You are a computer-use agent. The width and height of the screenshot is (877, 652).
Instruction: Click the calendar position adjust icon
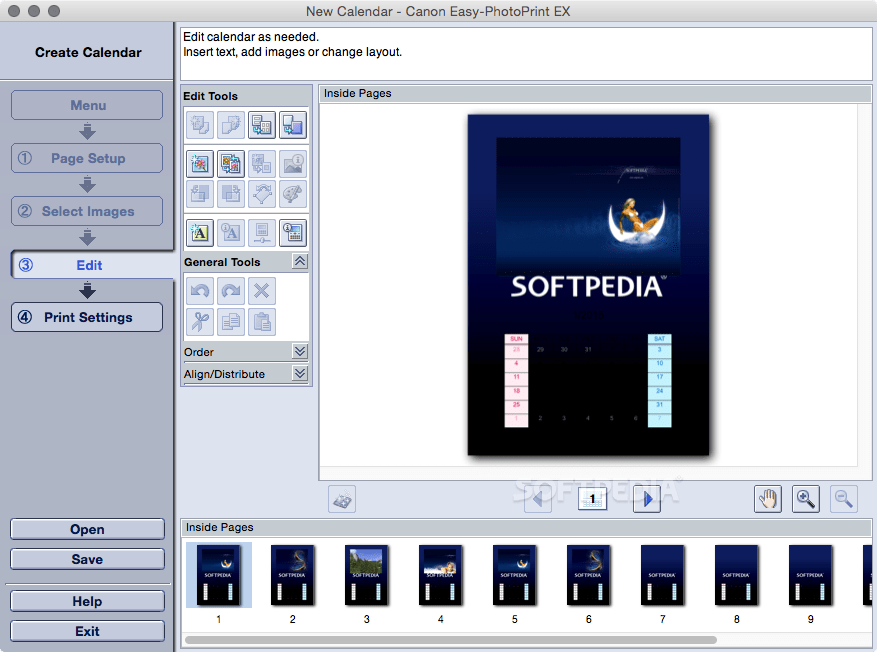(262, 233)
